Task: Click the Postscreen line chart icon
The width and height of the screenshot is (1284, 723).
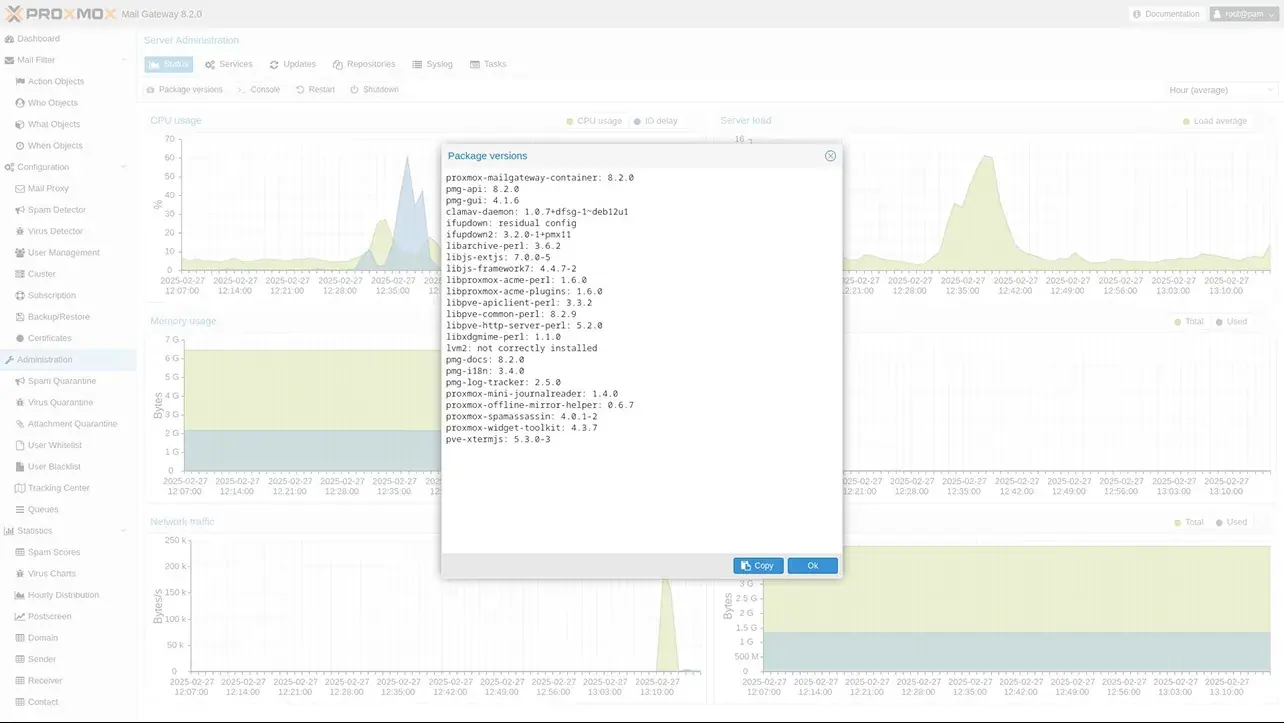Action: click(20, 617)
